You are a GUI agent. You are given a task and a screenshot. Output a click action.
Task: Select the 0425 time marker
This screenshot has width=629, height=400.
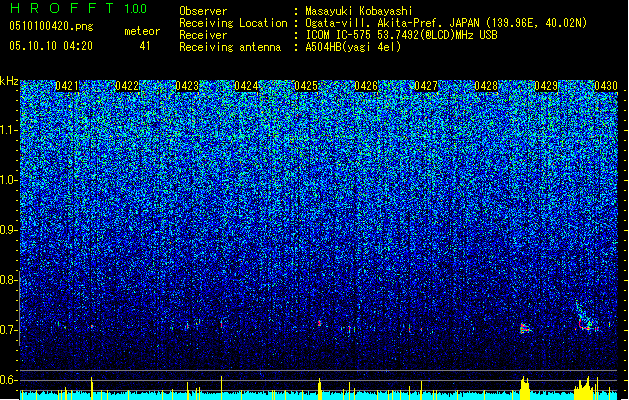coord(306,85)
